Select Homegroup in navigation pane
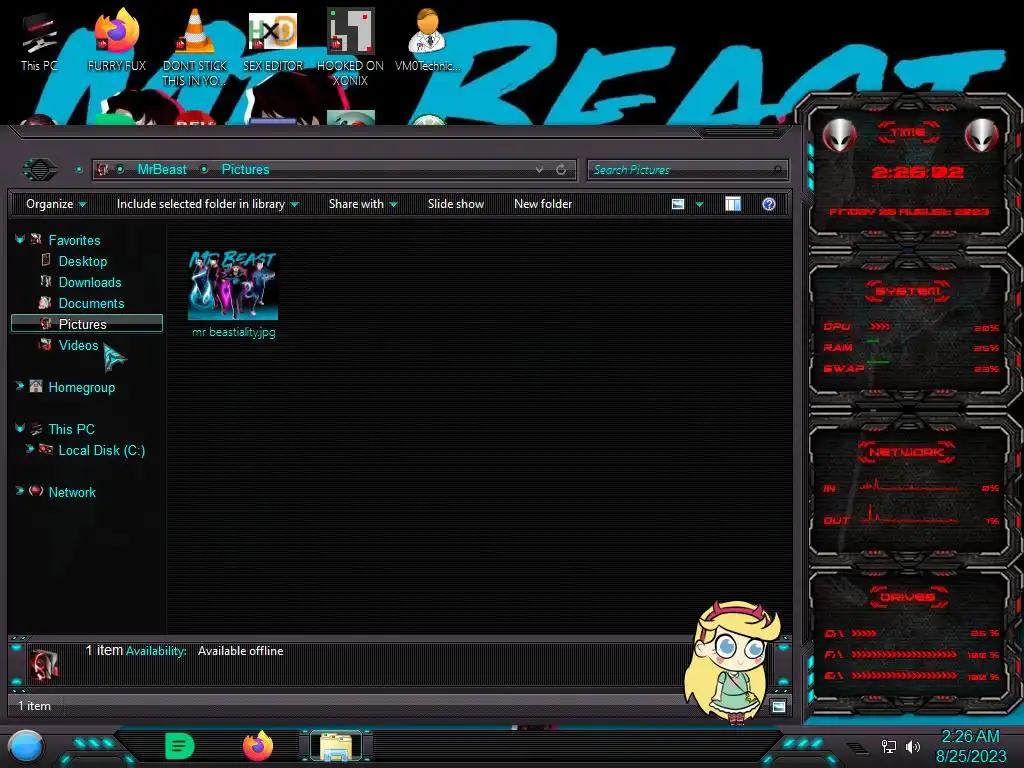This screenshot has width=1024, height=768. pyautogui.click(x=81, y=387)
